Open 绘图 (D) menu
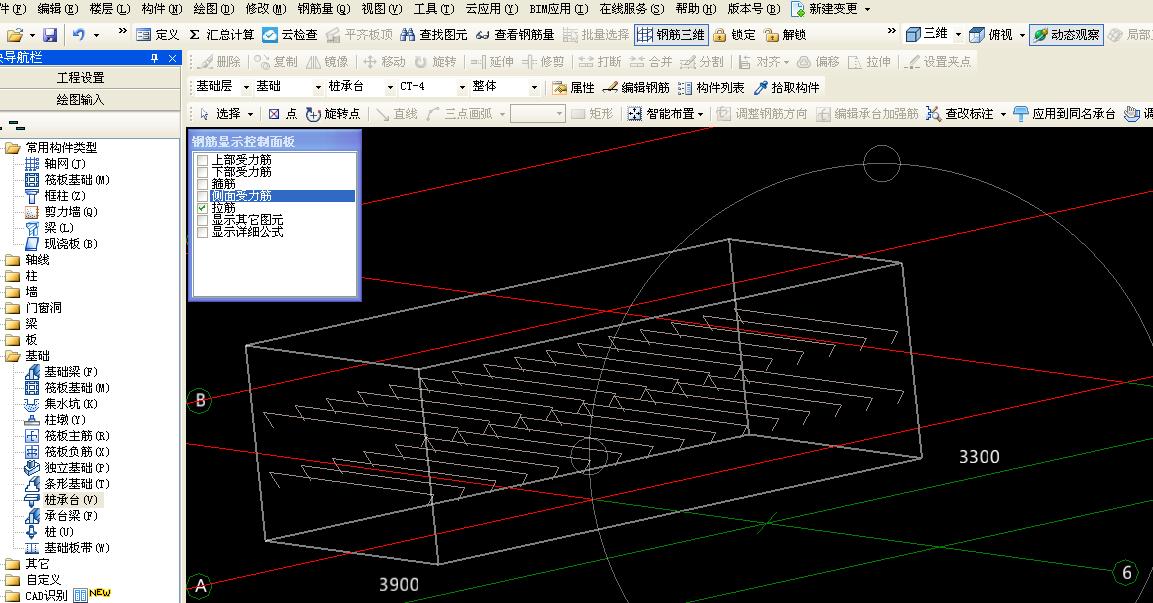Image resolution: width=1153 pixels, height=603 pixels. pos(214,9)
